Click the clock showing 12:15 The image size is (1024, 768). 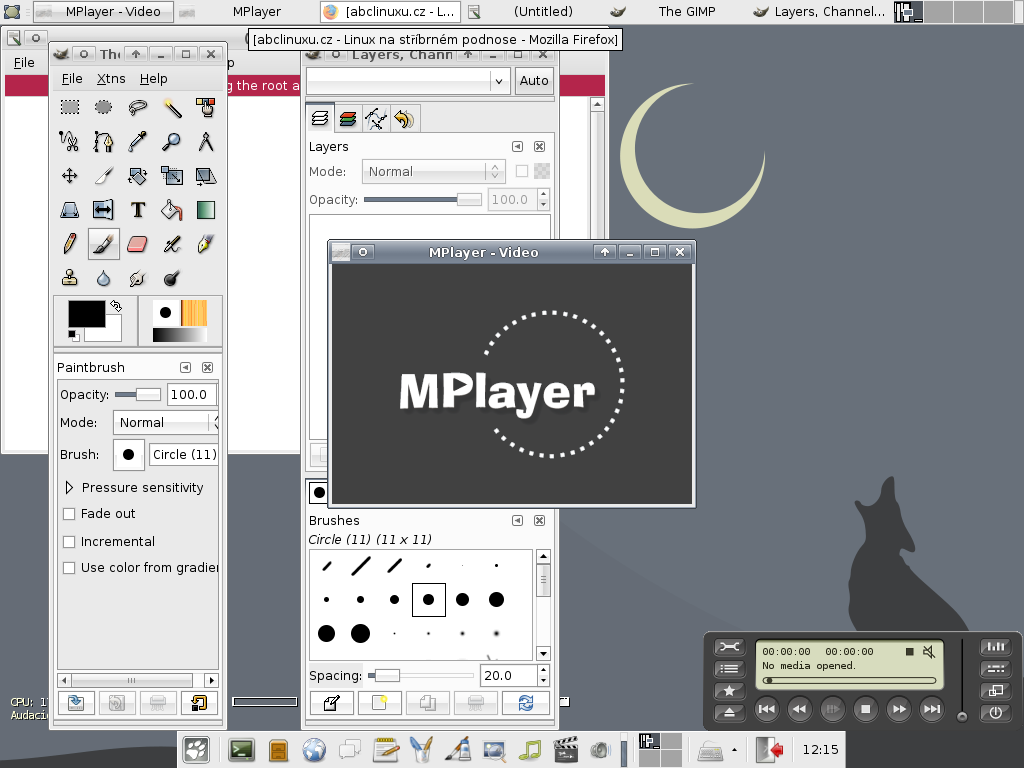click(x=820, y=750)
